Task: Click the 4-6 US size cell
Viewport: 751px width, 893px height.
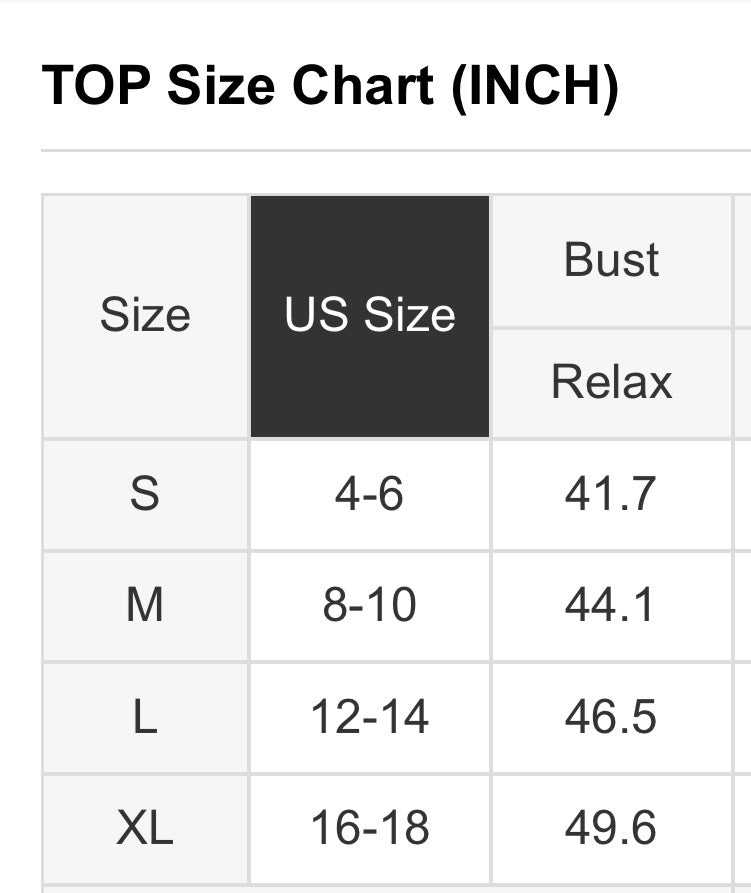Action: click(x=370, y=494)
